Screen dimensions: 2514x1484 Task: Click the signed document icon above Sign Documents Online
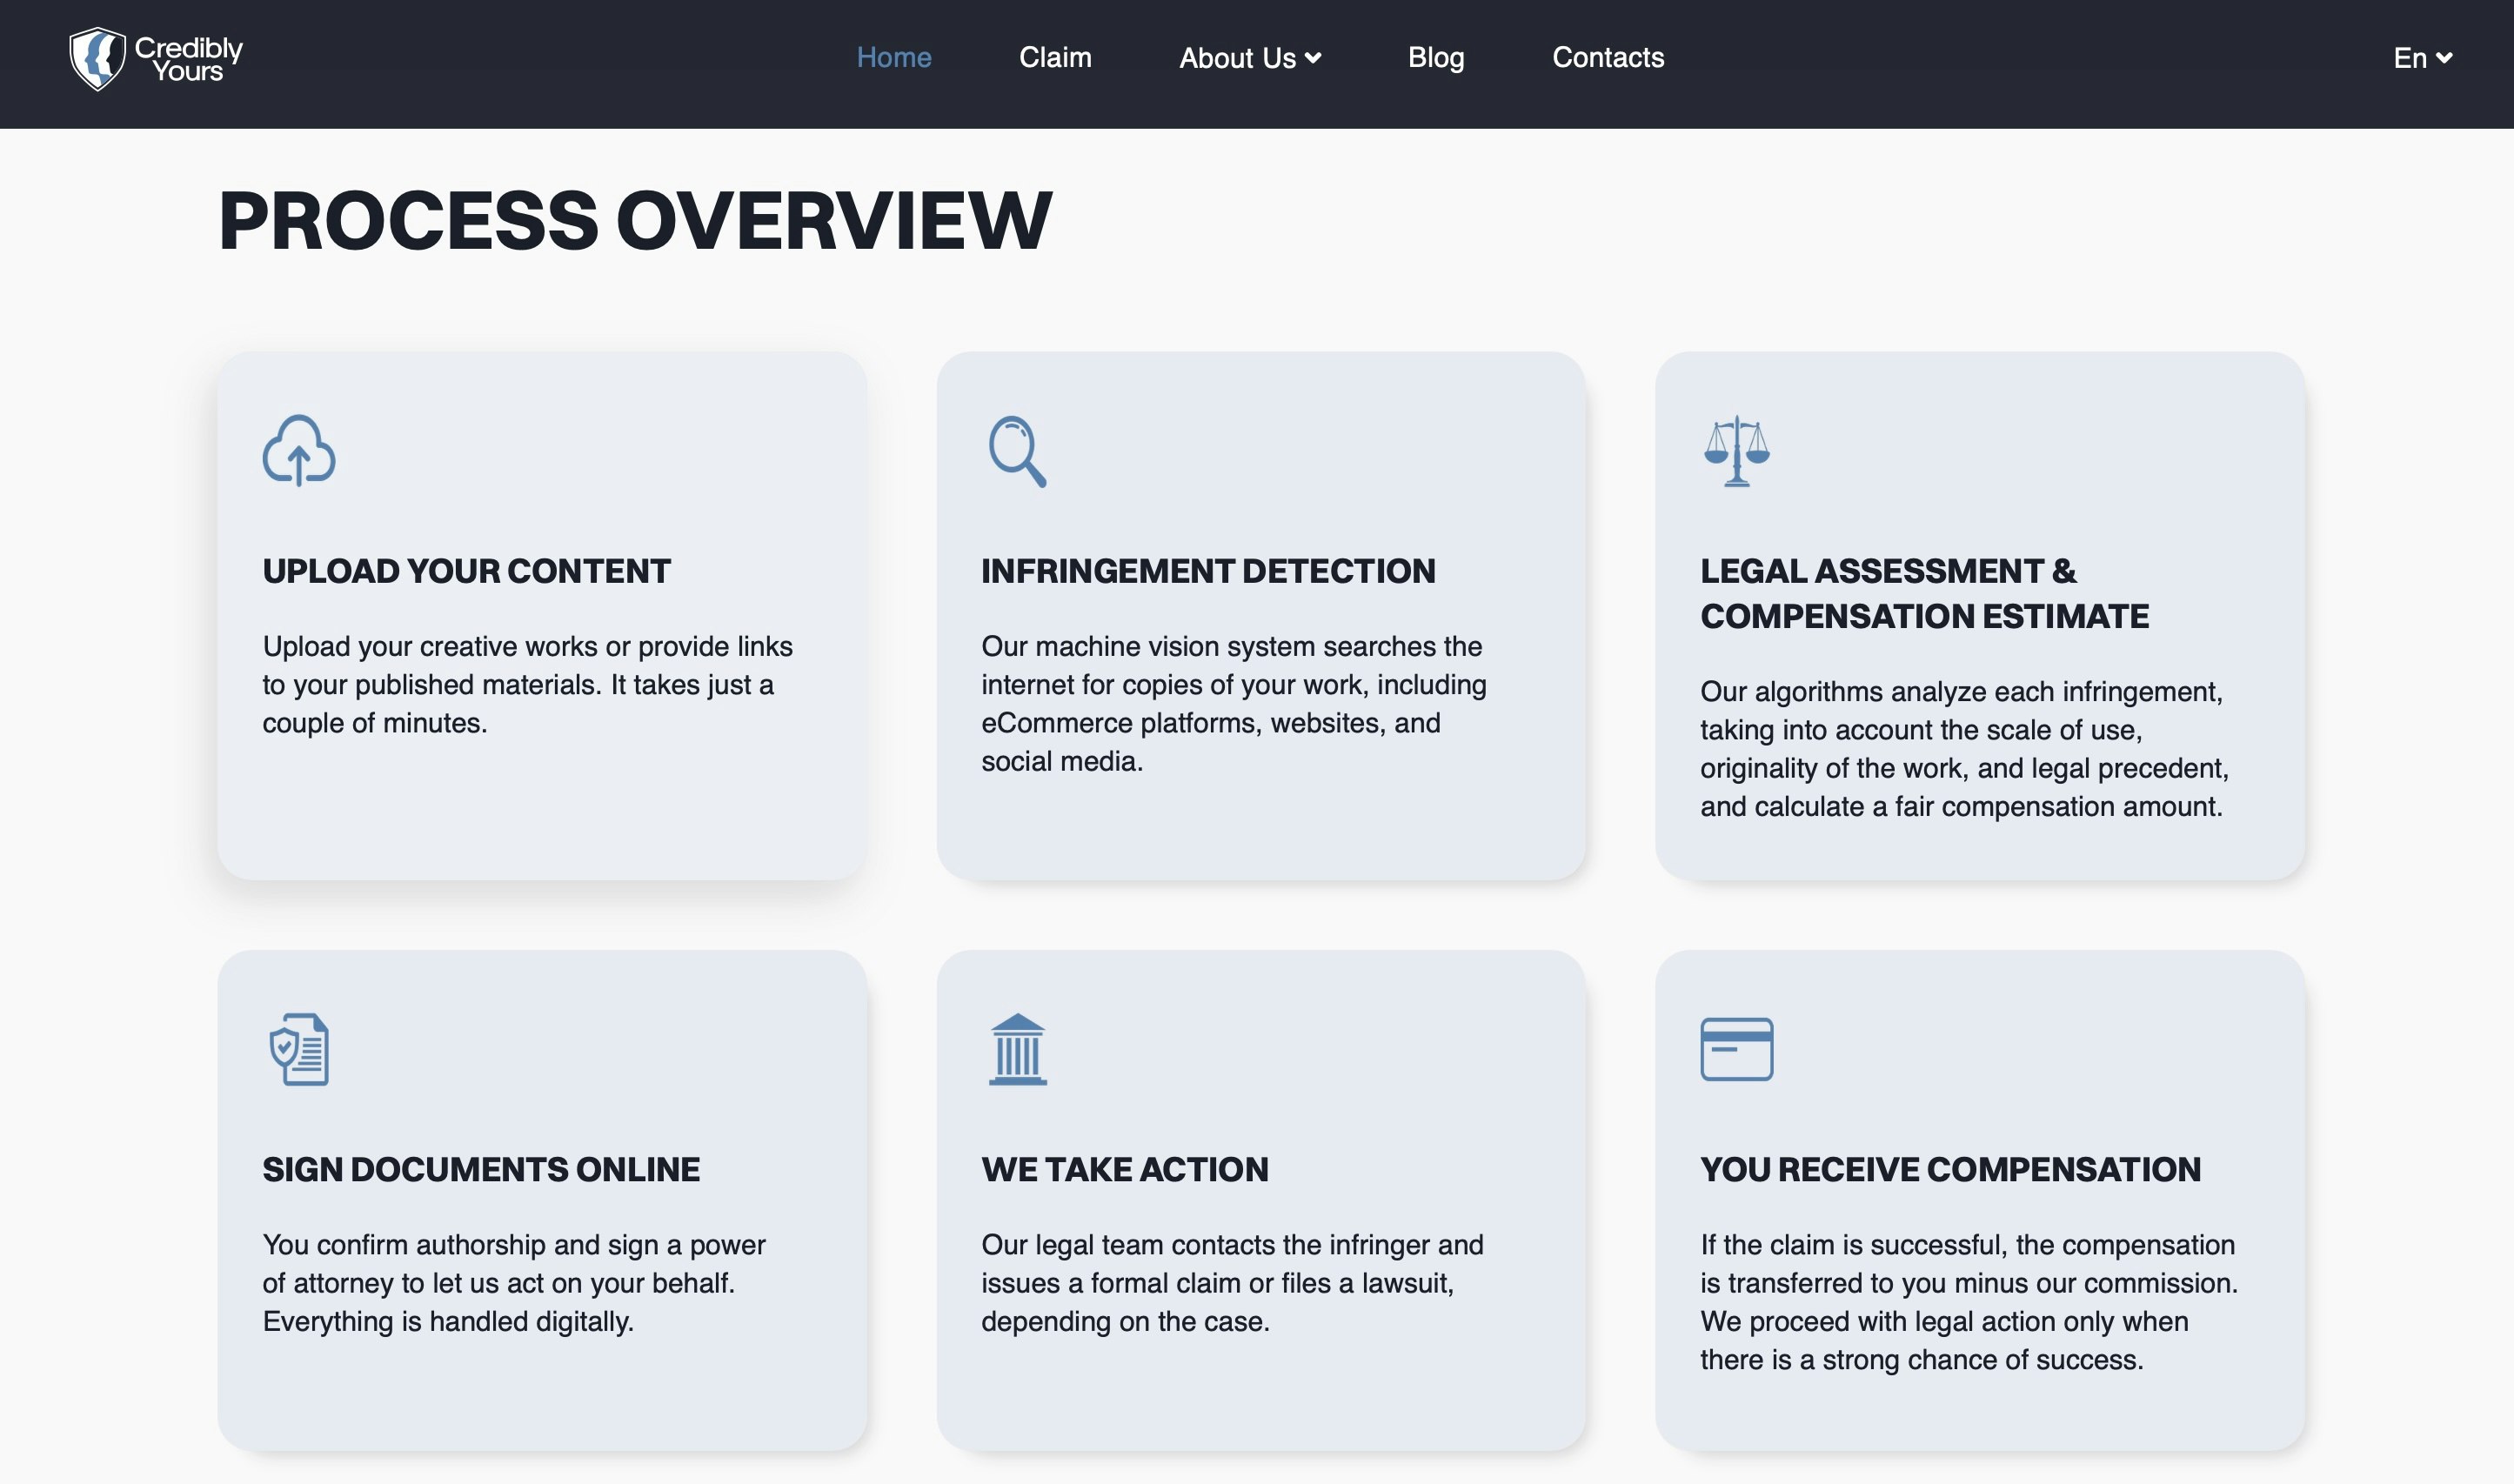tap(297, 1050)
